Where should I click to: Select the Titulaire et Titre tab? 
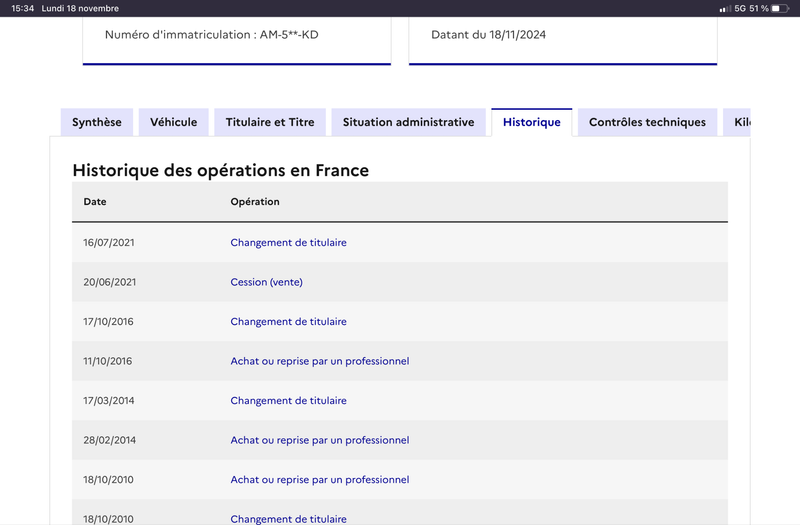(x=270, y=122)
